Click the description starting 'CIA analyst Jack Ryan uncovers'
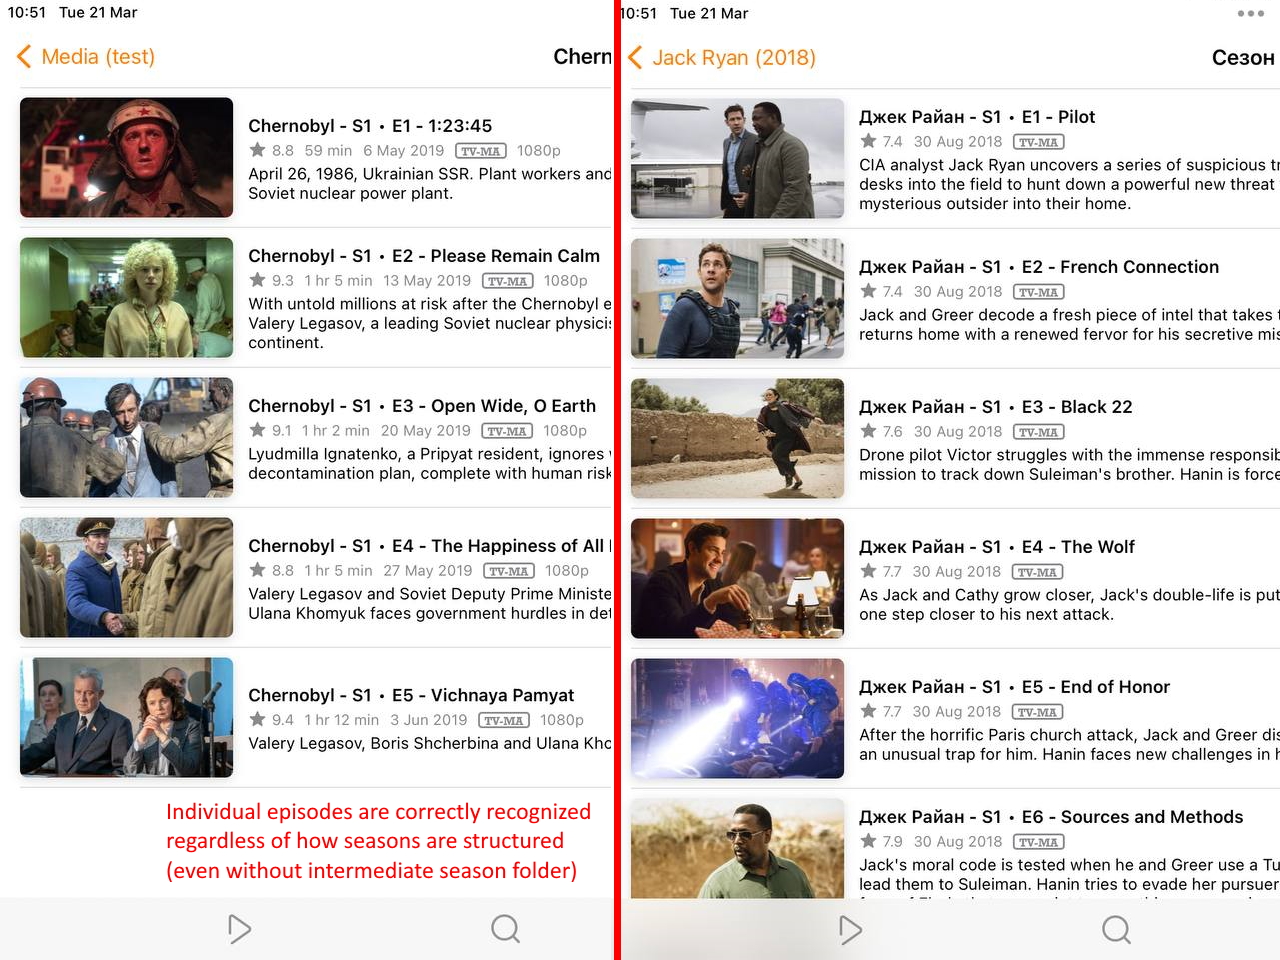This screenshot has width=1280, height=960. coord(1069,184)
